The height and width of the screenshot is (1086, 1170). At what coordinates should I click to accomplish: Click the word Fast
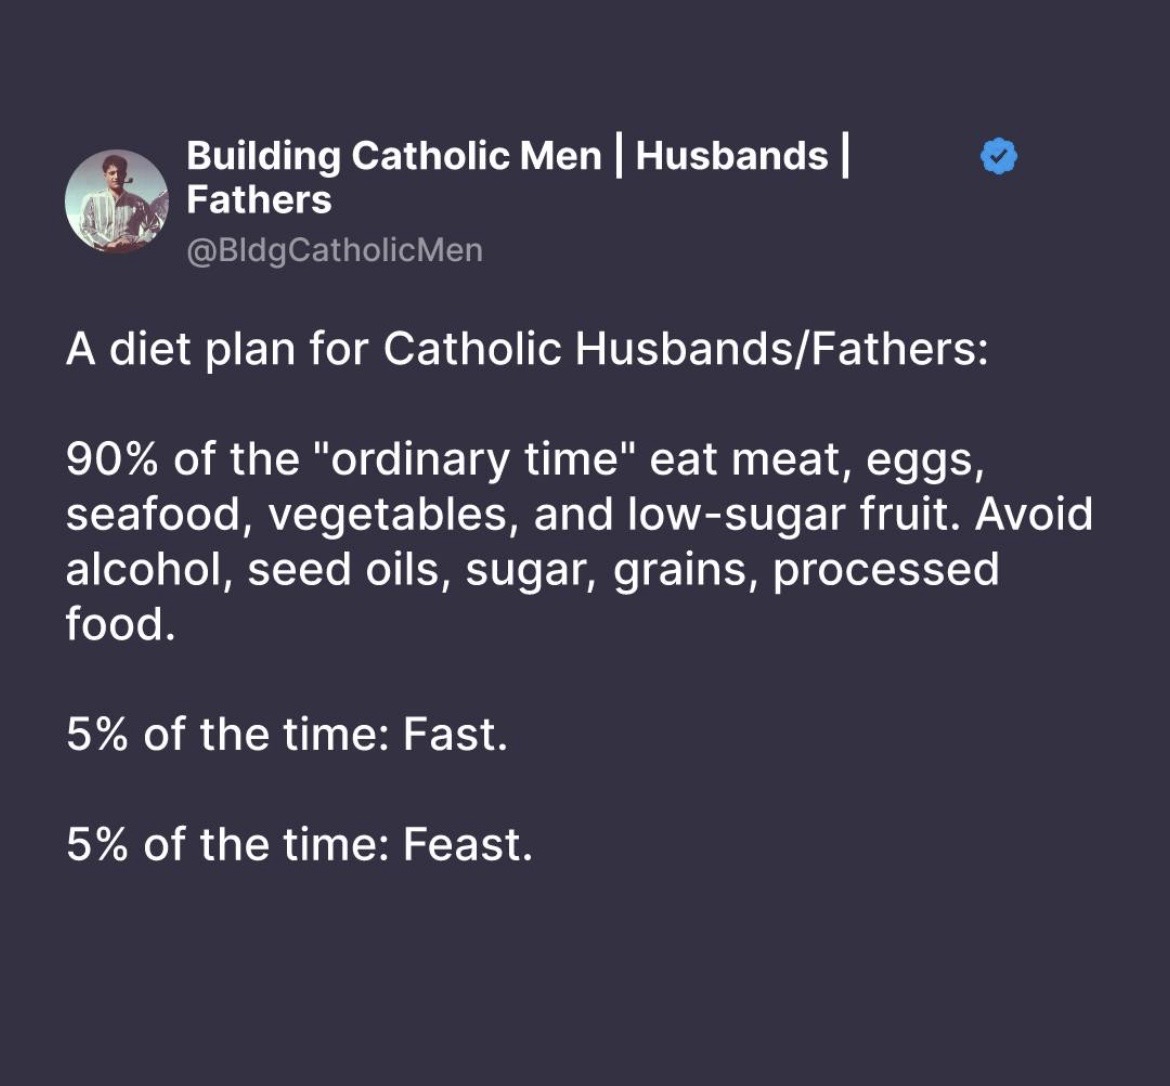point(455,735)
